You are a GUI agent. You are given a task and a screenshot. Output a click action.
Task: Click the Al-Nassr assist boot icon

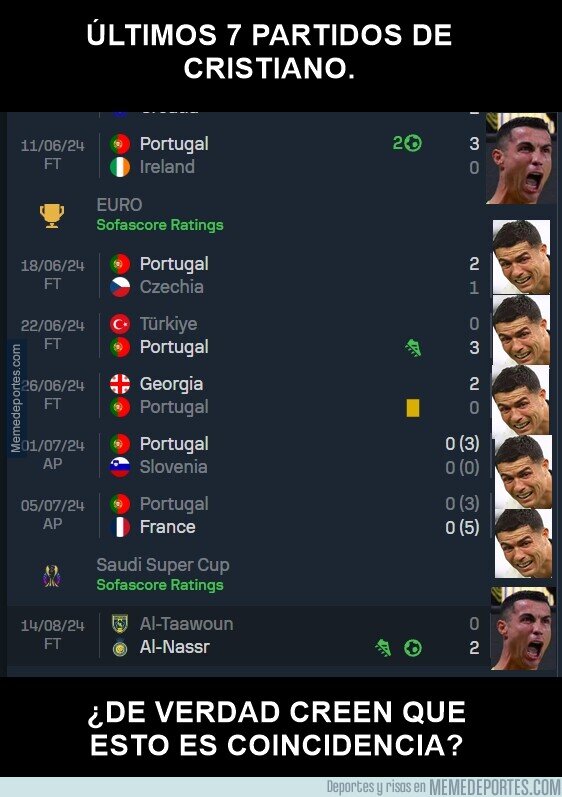point(384,648)
